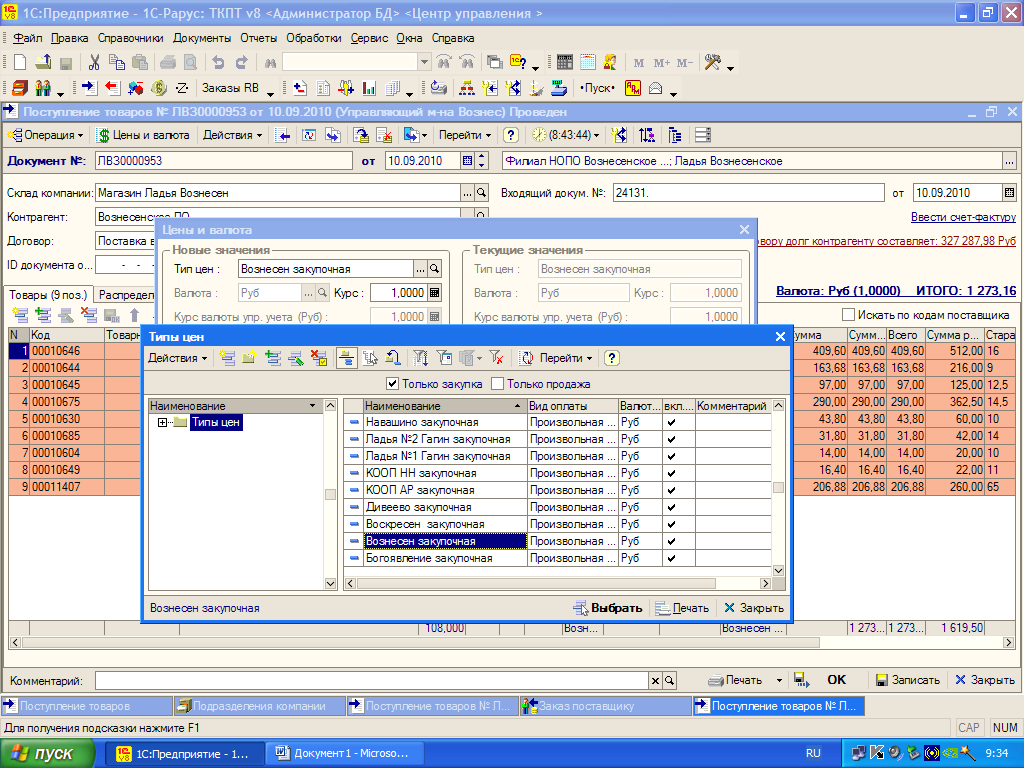
Task: Toggle вкл. checkmark in КООП АР закупочная row
Action: [671, 490]
